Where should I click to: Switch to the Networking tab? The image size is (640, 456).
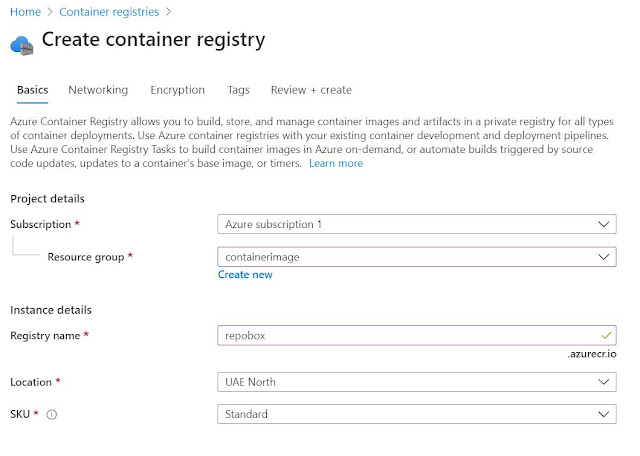tap(98, 90)
